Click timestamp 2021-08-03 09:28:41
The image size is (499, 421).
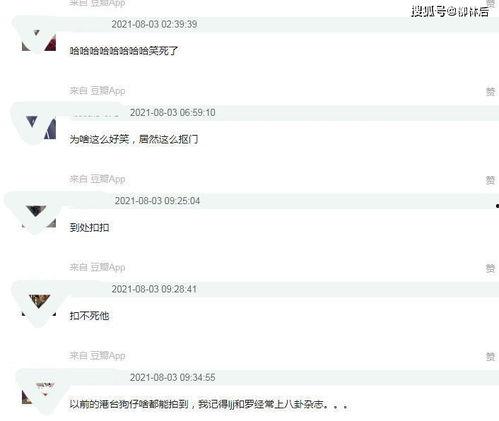point(154,289)
